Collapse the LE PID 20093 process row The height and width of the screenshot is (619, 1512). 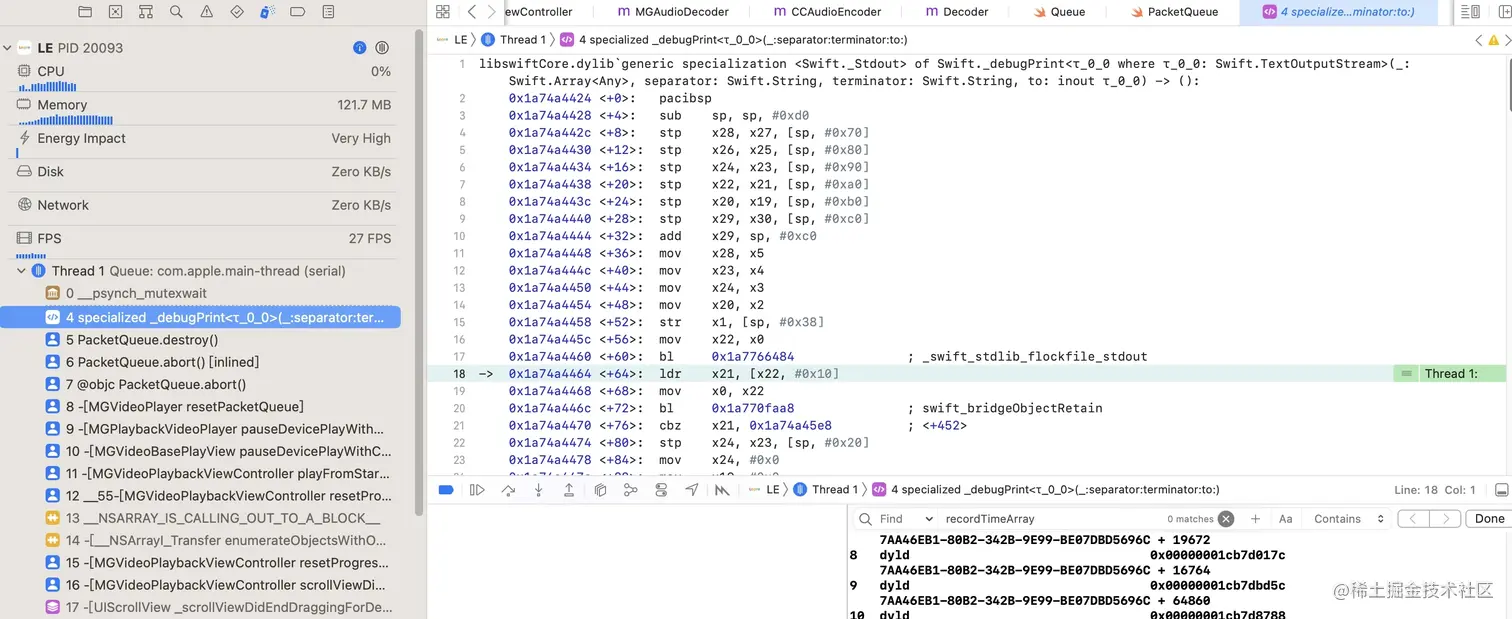pyautogui.click(x=7, y=48)
